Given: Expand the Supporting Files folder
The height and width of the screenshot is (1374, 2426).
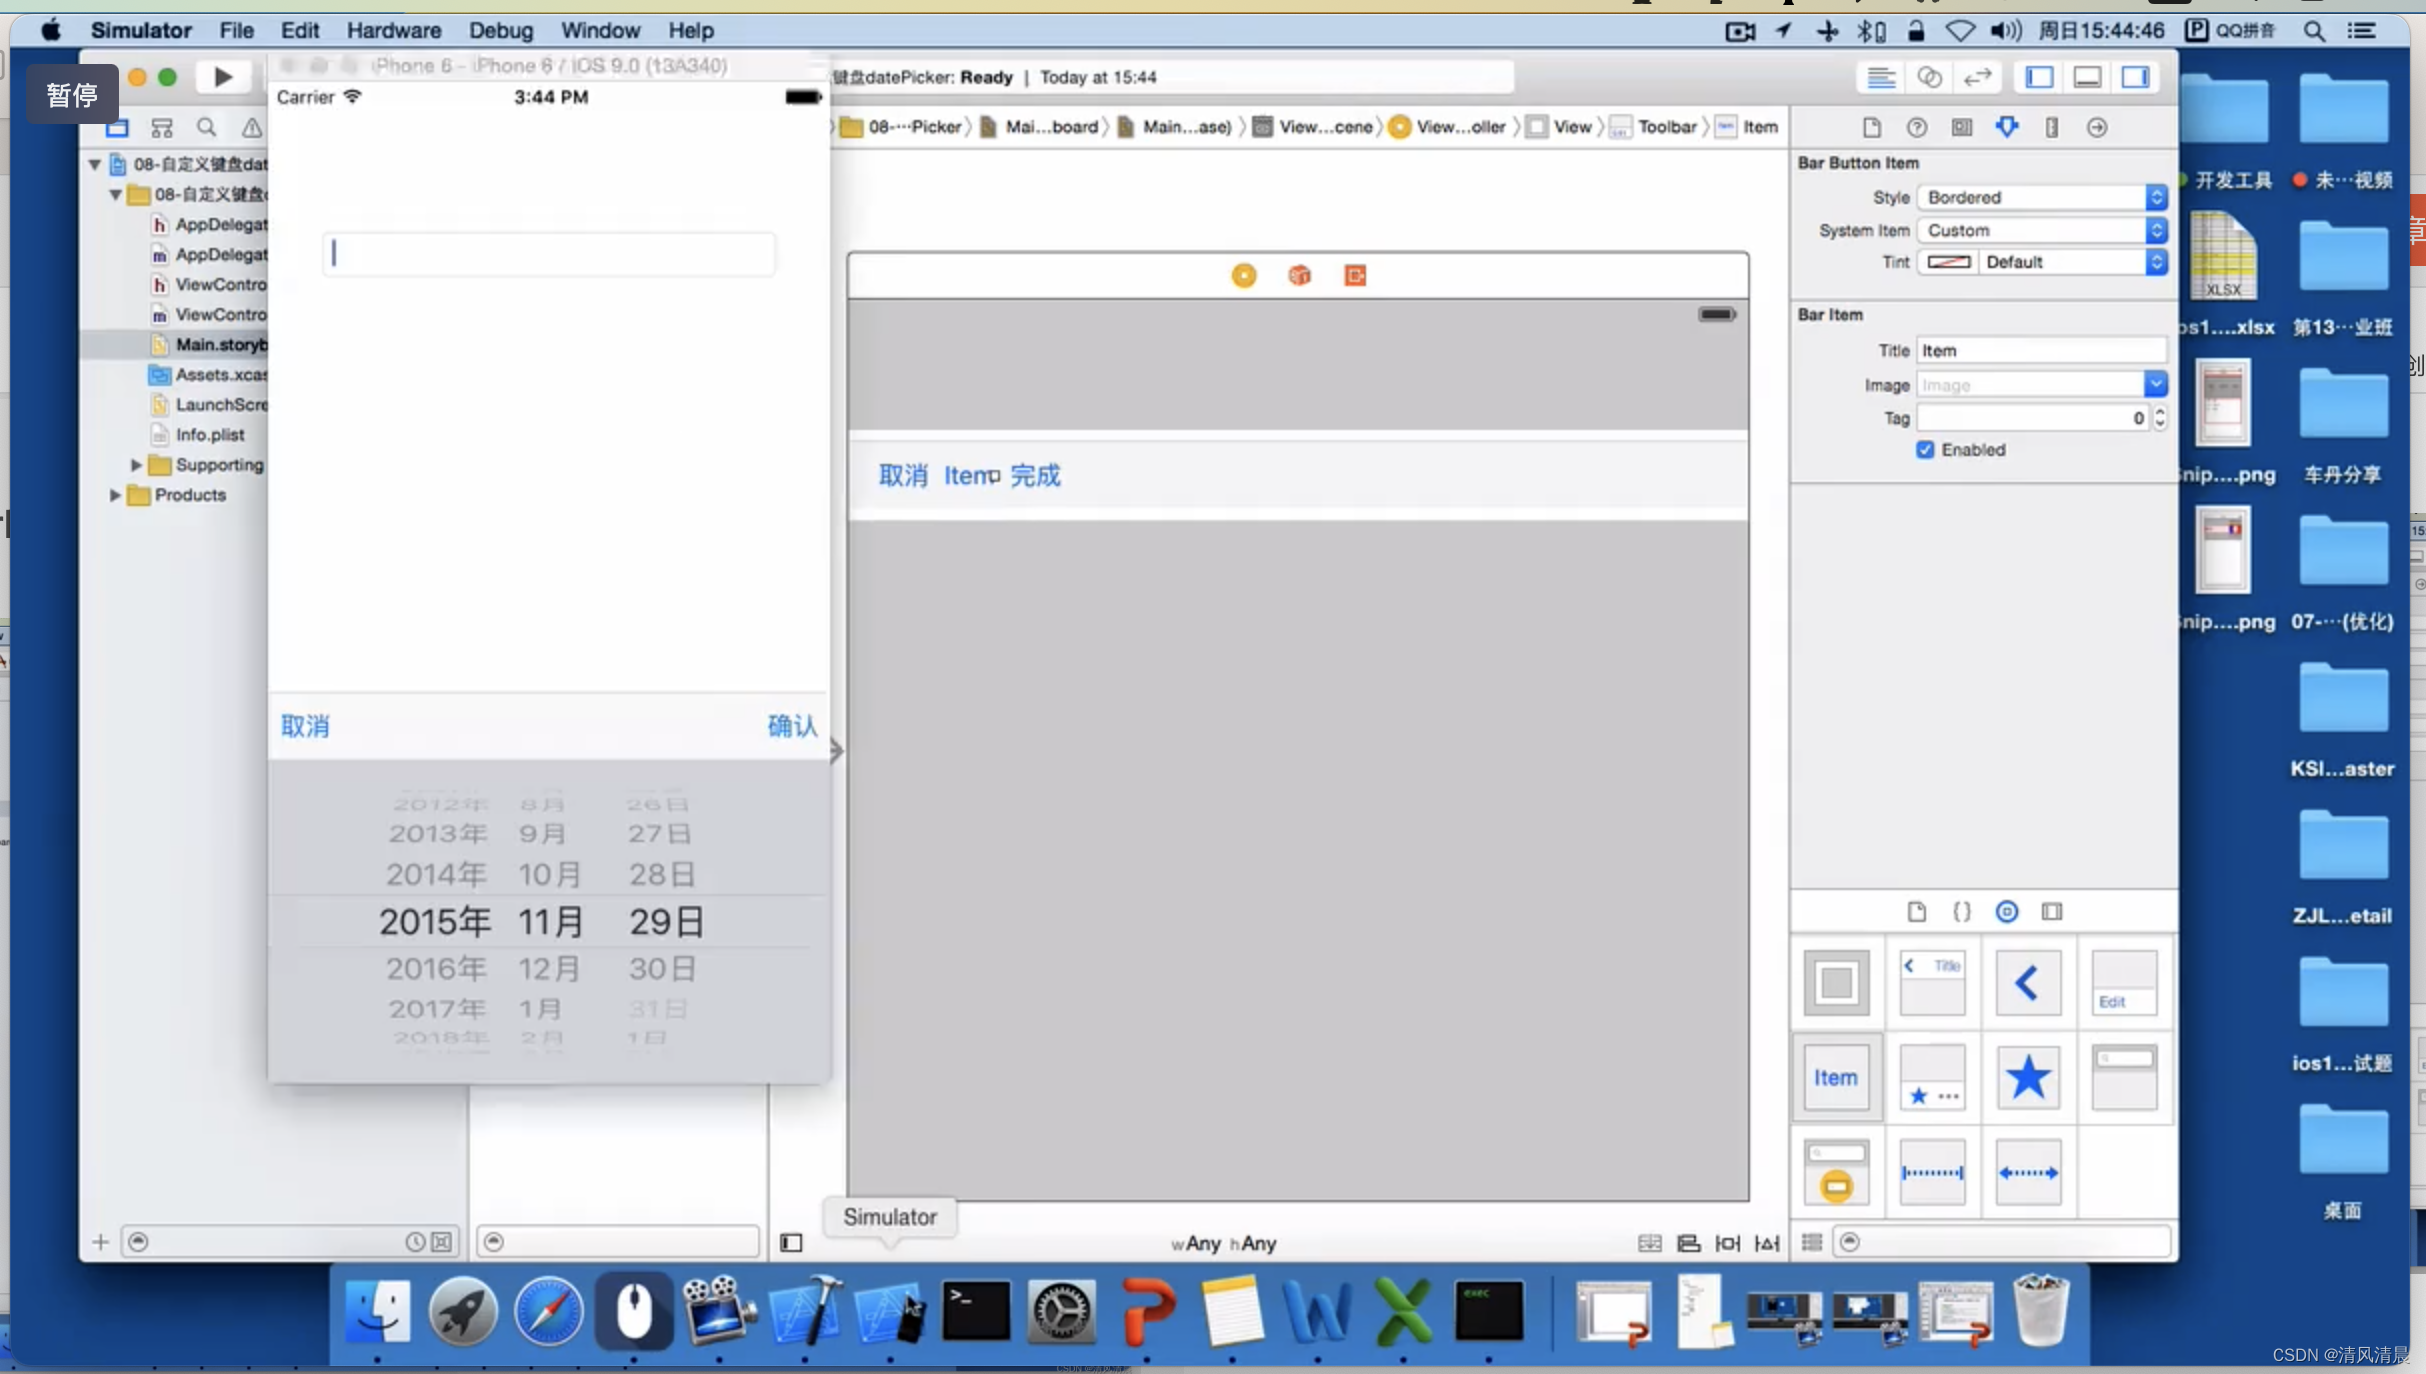Looking at the screenshot, I should pyautogui.click(x=136, y=464).
